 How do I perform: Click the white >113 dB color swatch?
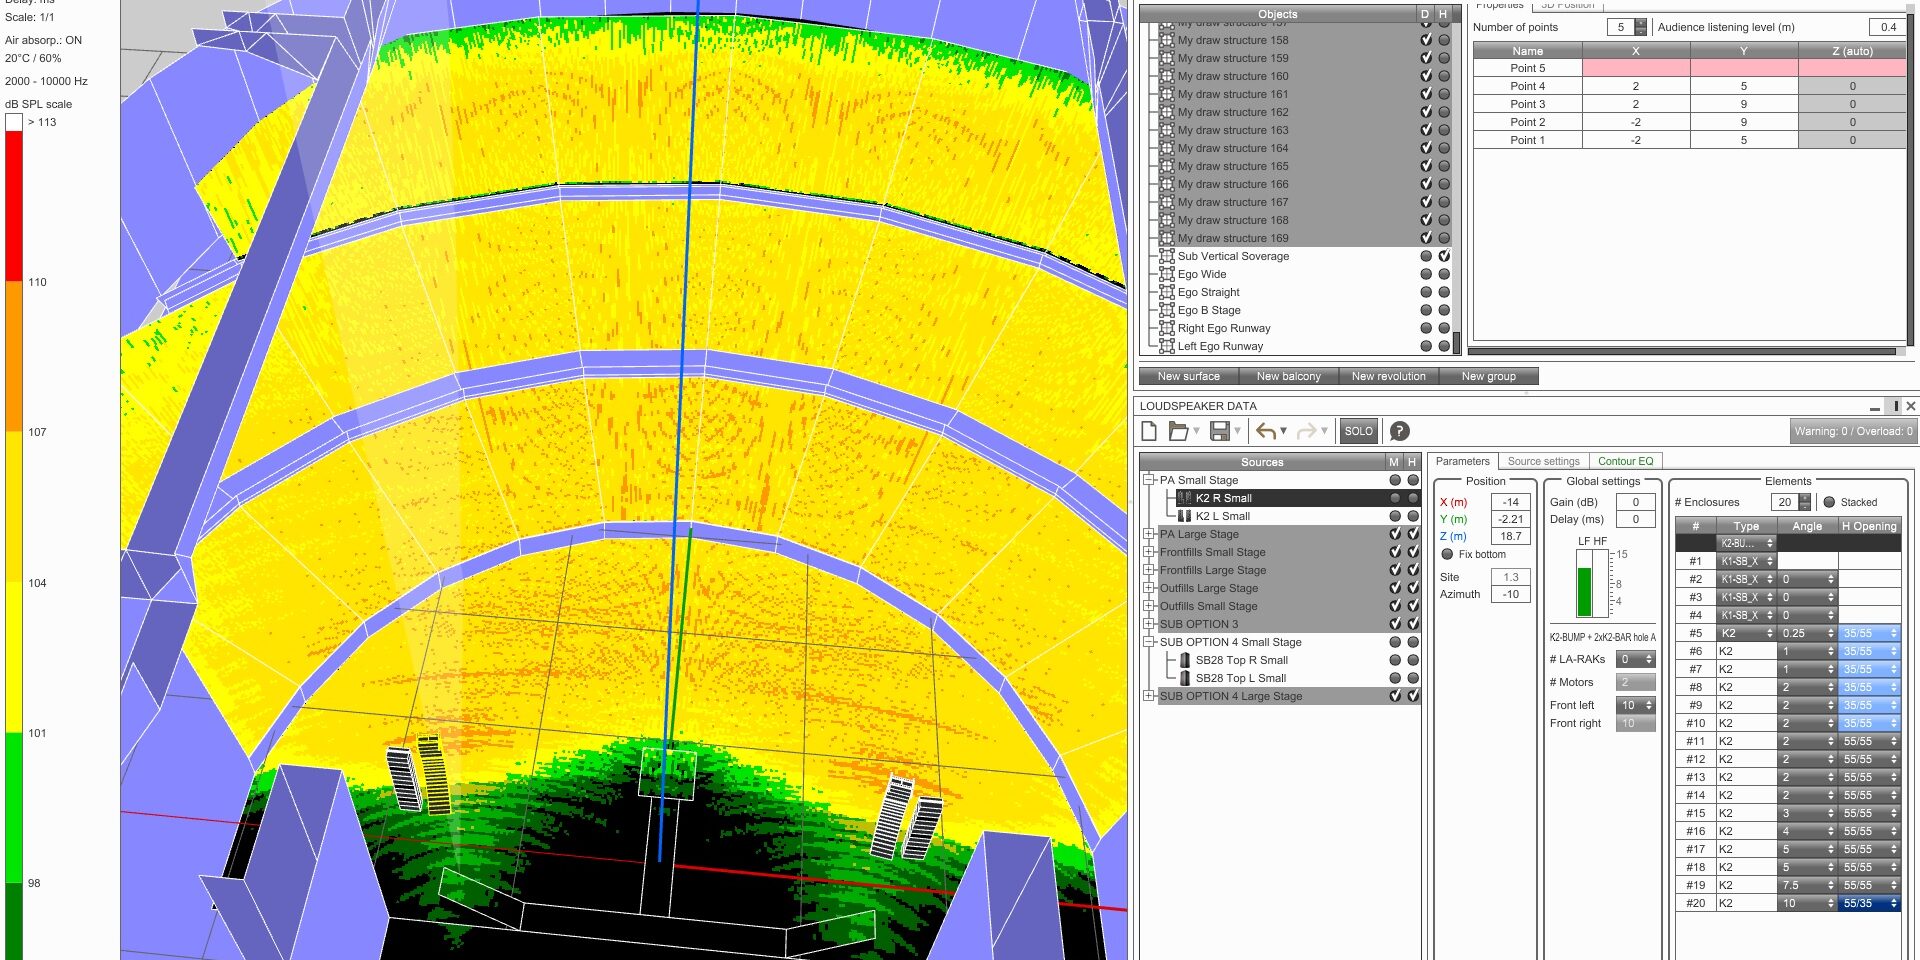tap(14, 122)
